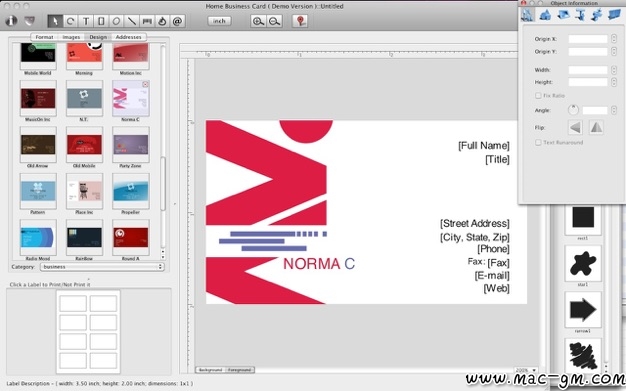Click the Angle rotation dial
Image resolution: width=626 pixels, height=391 pixels.
pyautogui.click(x=573, y=110)
